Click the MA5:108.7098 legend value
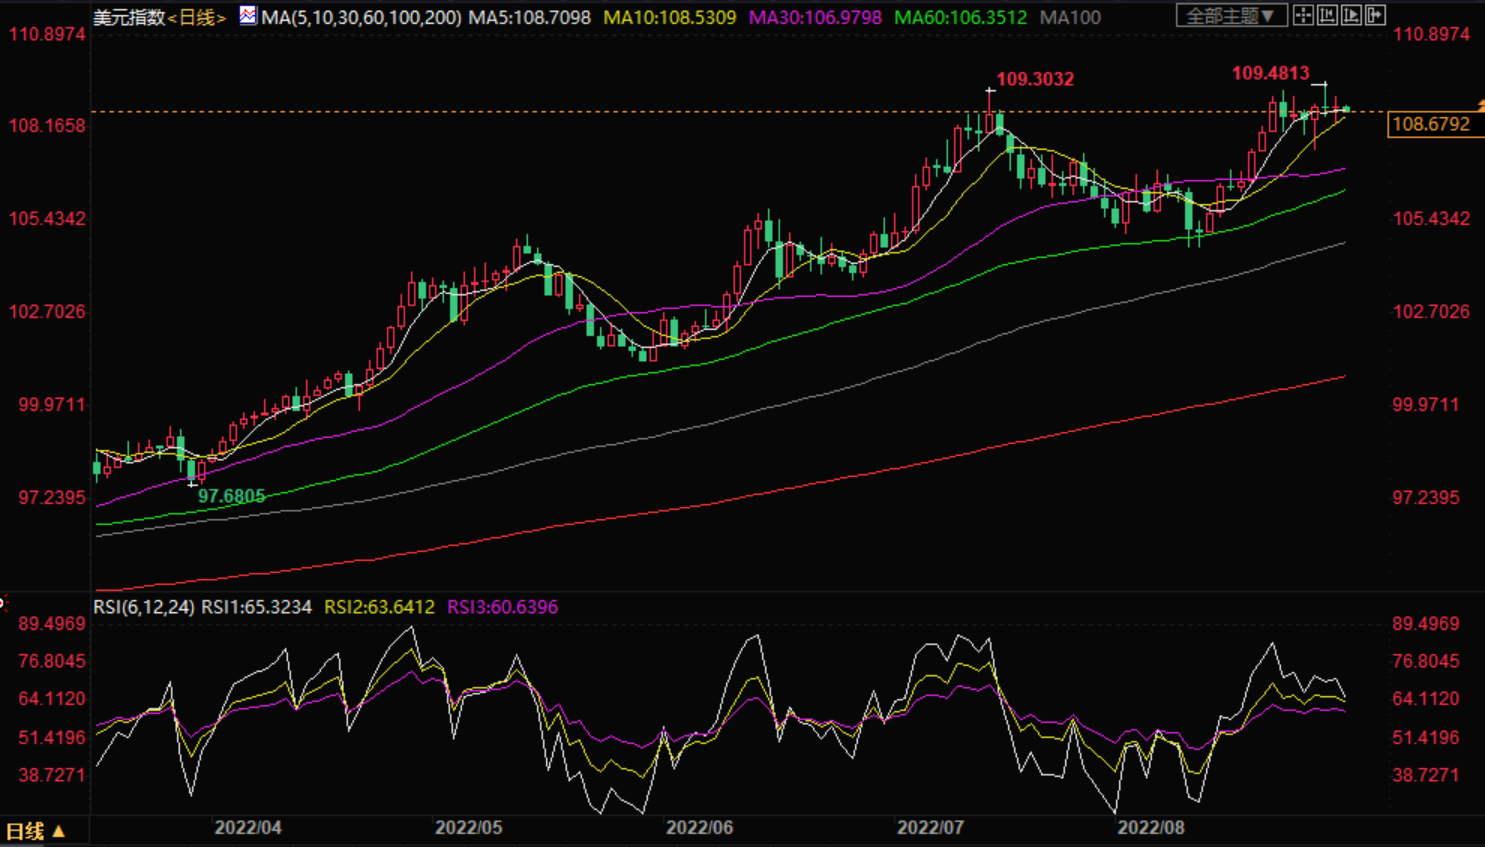1485x847 pixels. pyautogui.click(x=529, y=17)
